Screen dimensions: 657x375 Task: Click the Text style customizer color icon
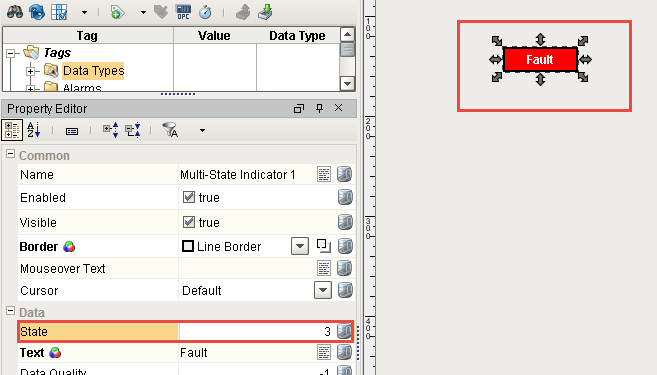[x=55, y=353]
